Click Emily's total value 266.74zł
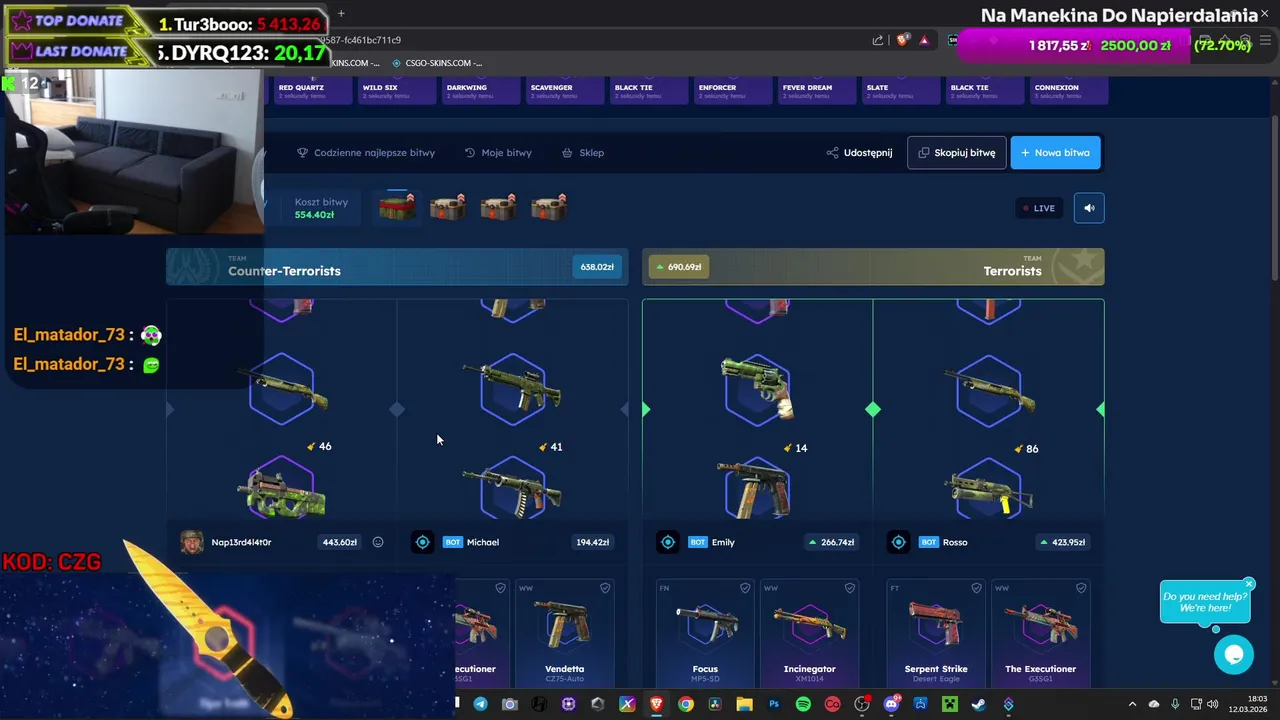1280x720 pixels. coord(831,542)
